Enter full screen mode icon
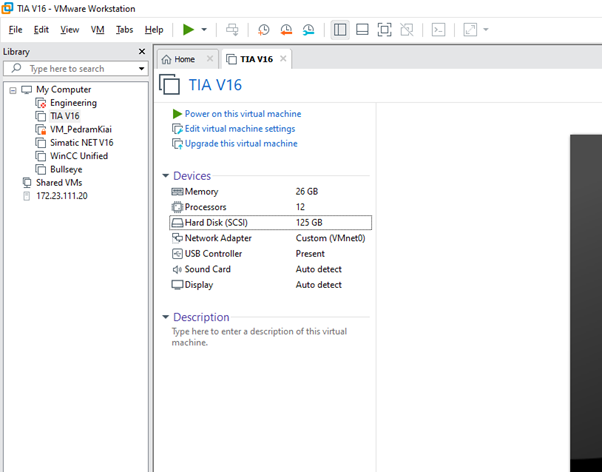602x472 pixels. [x=384, y=30]
